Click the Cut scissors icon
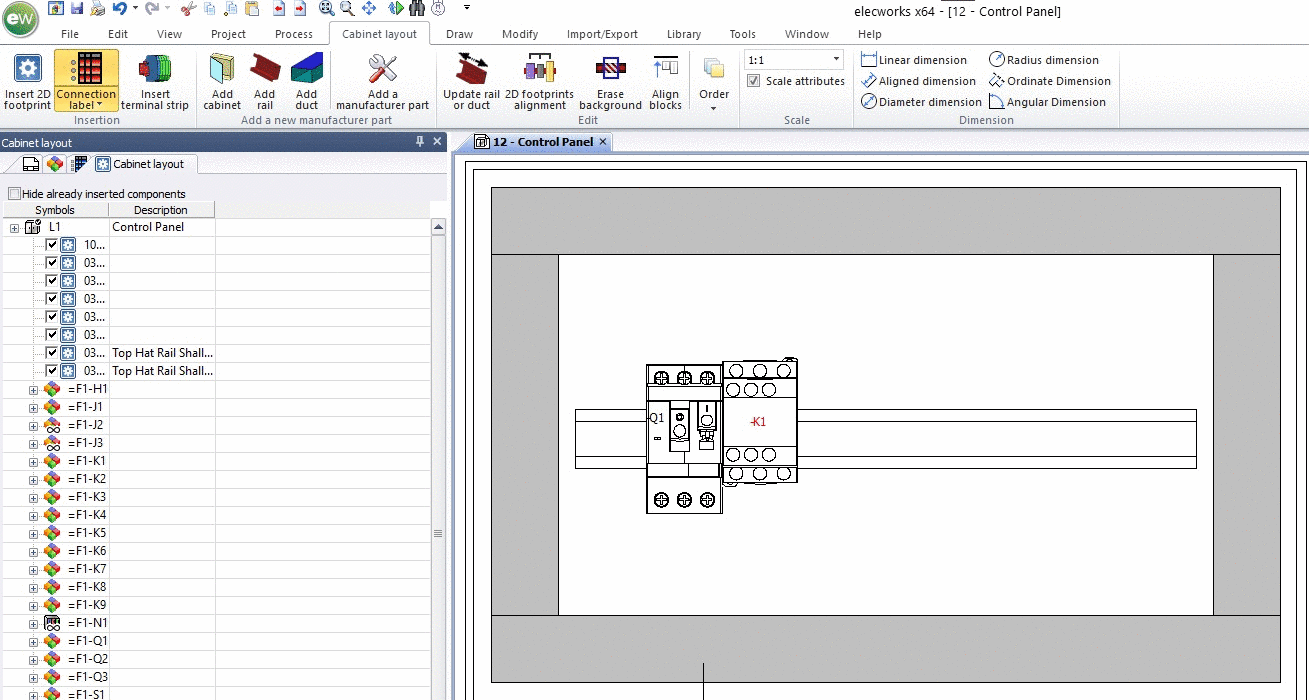The height and width of the screenshot is (700, 1309). point(187,8)
